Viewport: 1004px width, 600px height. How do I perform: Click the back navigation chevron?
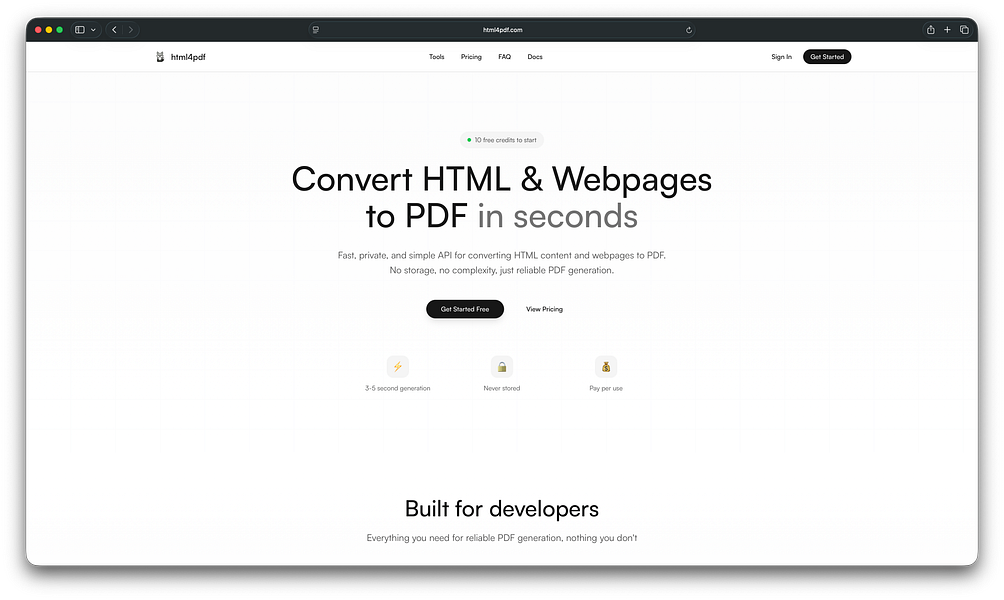point(114,29)
